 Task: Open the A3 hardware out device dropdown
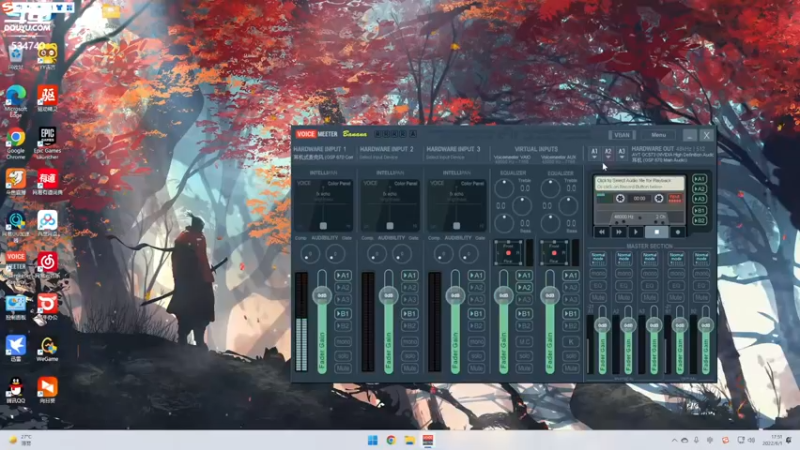click(621, 154)
